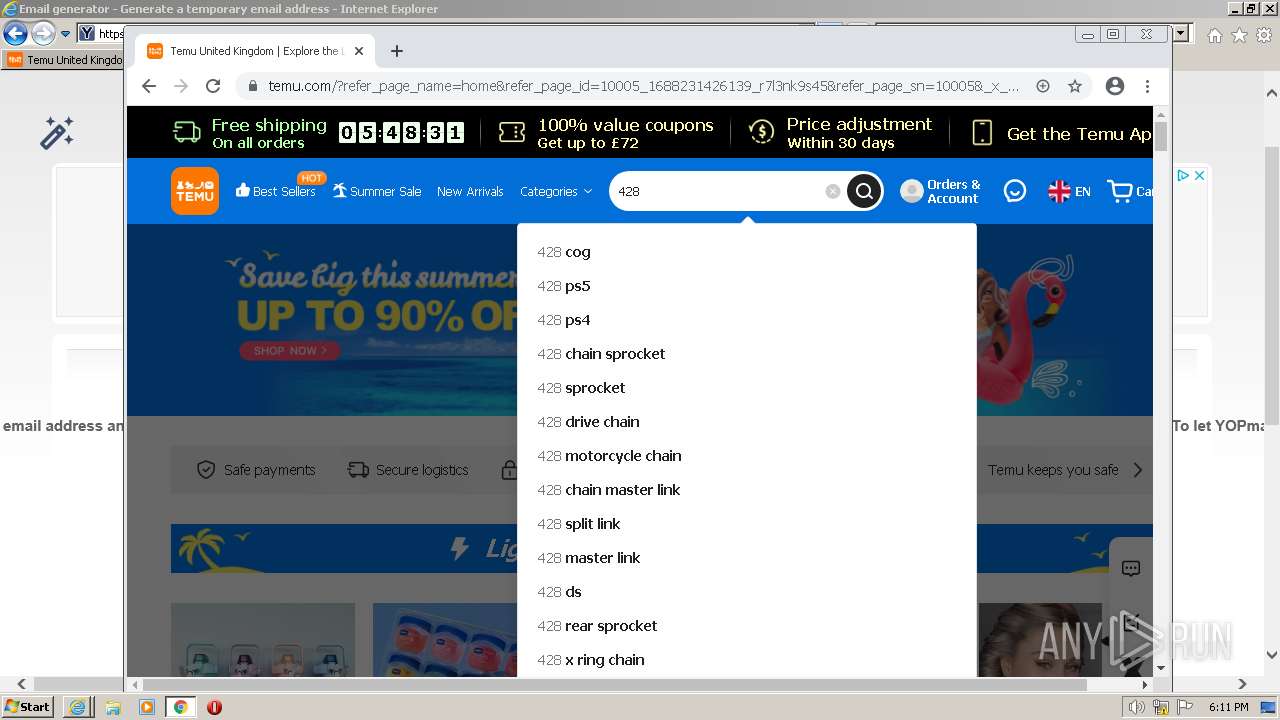Image resolution: width=1280 pixels, height=720 pixels.
Task: Open the shopping cart
Action: [1130, 191]
